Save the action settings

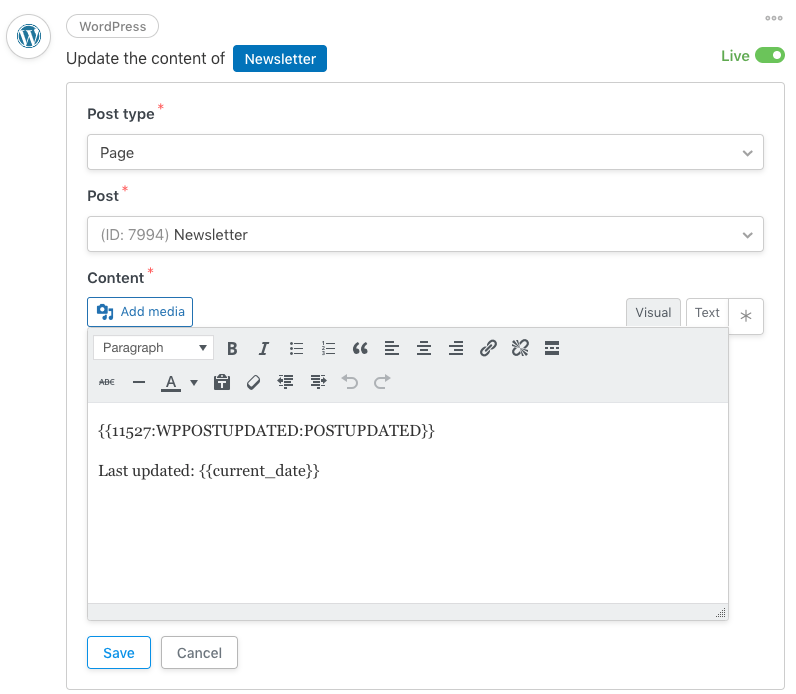119,652
